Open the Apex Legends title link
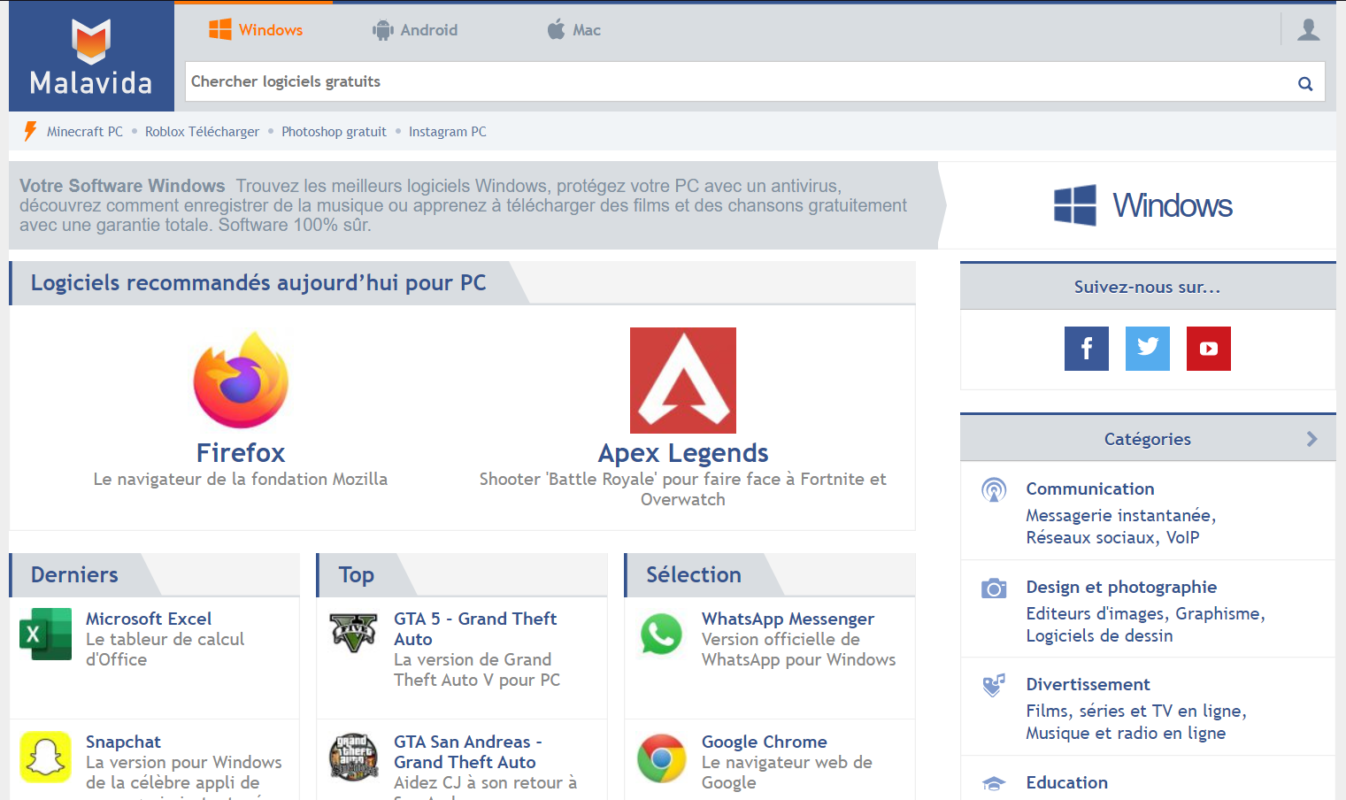Image resolution: width=1346 pixels, height=800 pixels. pos(683,453)
